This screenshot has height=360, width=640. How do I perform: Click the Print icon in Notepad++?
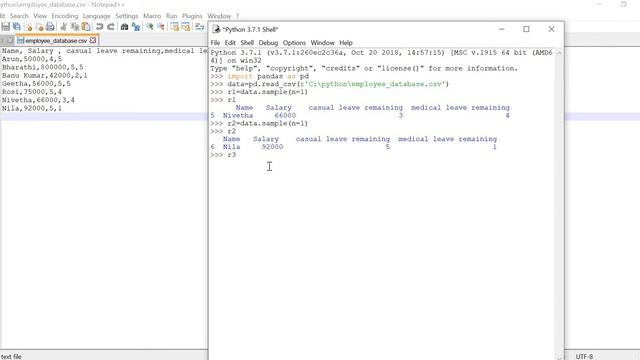click(x=50, y=27)
